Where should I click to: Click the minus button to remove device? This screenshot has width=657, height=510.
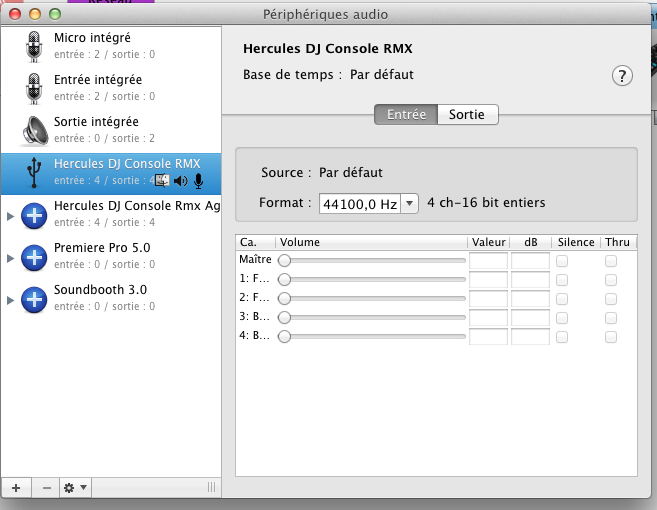pyautogui.click(x=46, y=487)
